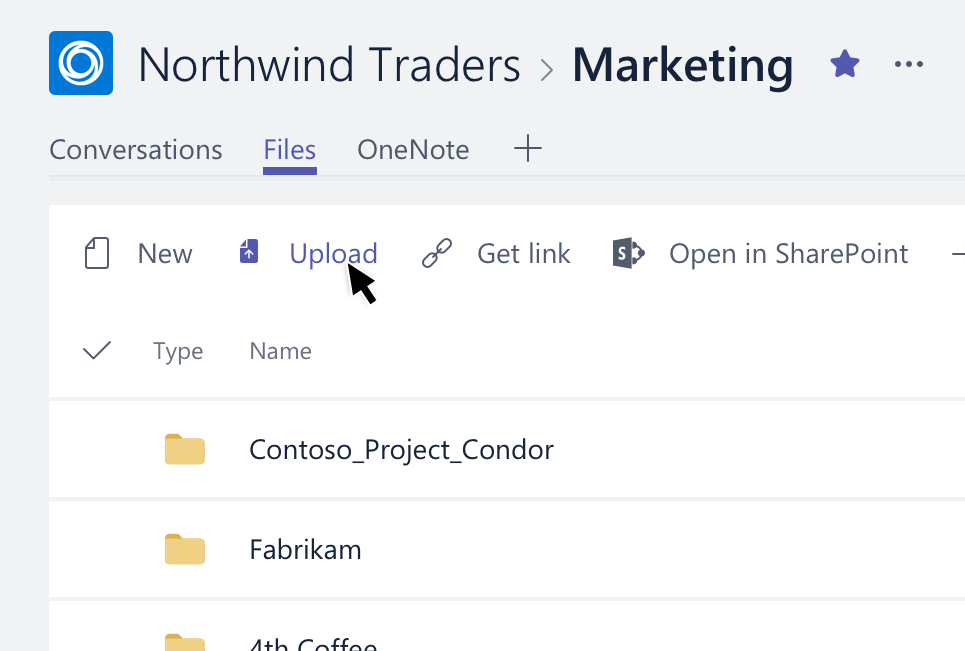Click the SharePoint logo icon
Image resolution: width=965 pixels, height=651 pixels.
pos(628,253)
